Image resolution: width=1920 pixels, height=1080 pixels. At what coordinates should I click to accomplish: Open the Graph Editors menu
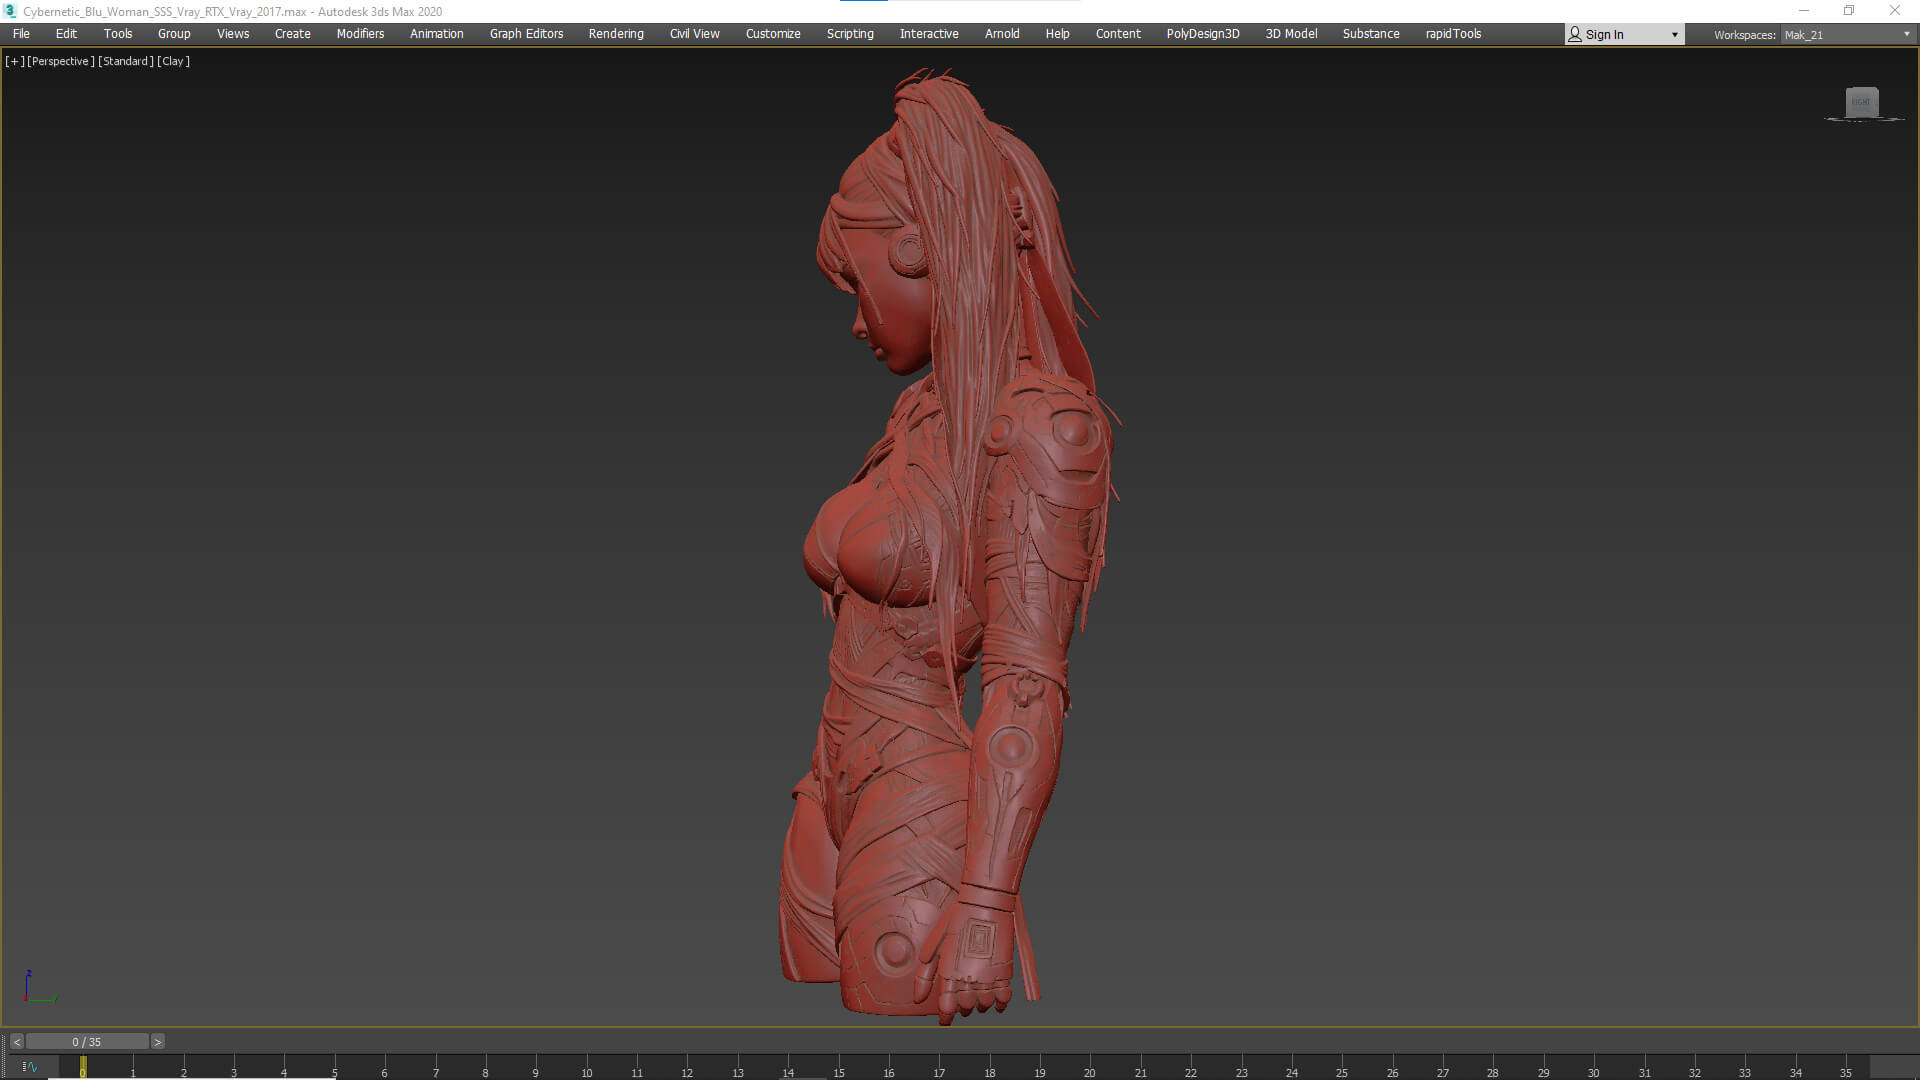526,34
